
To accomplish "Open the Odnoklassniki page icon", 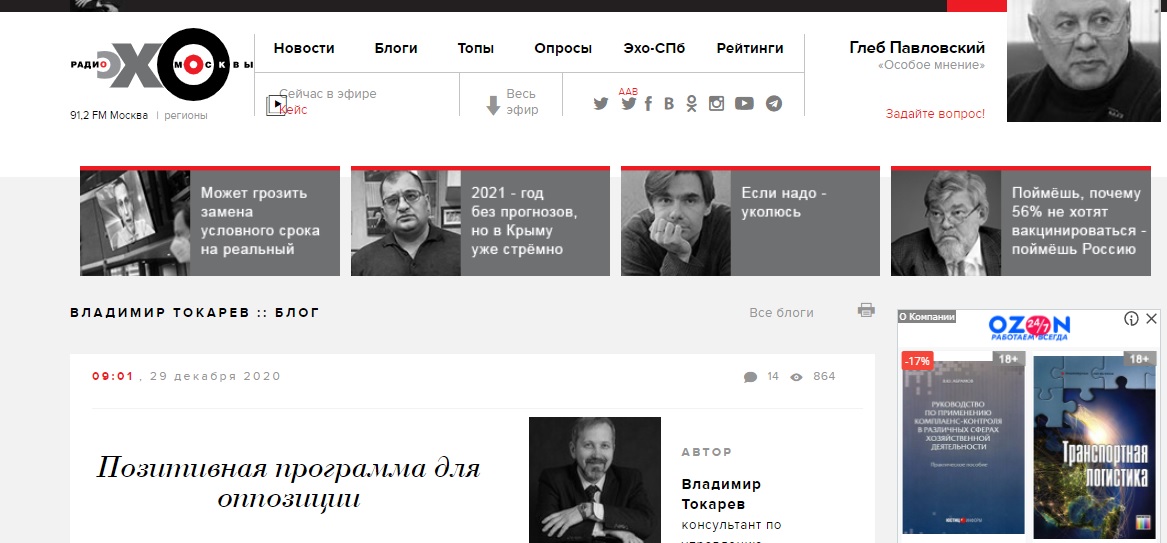I will coord(691,103).
